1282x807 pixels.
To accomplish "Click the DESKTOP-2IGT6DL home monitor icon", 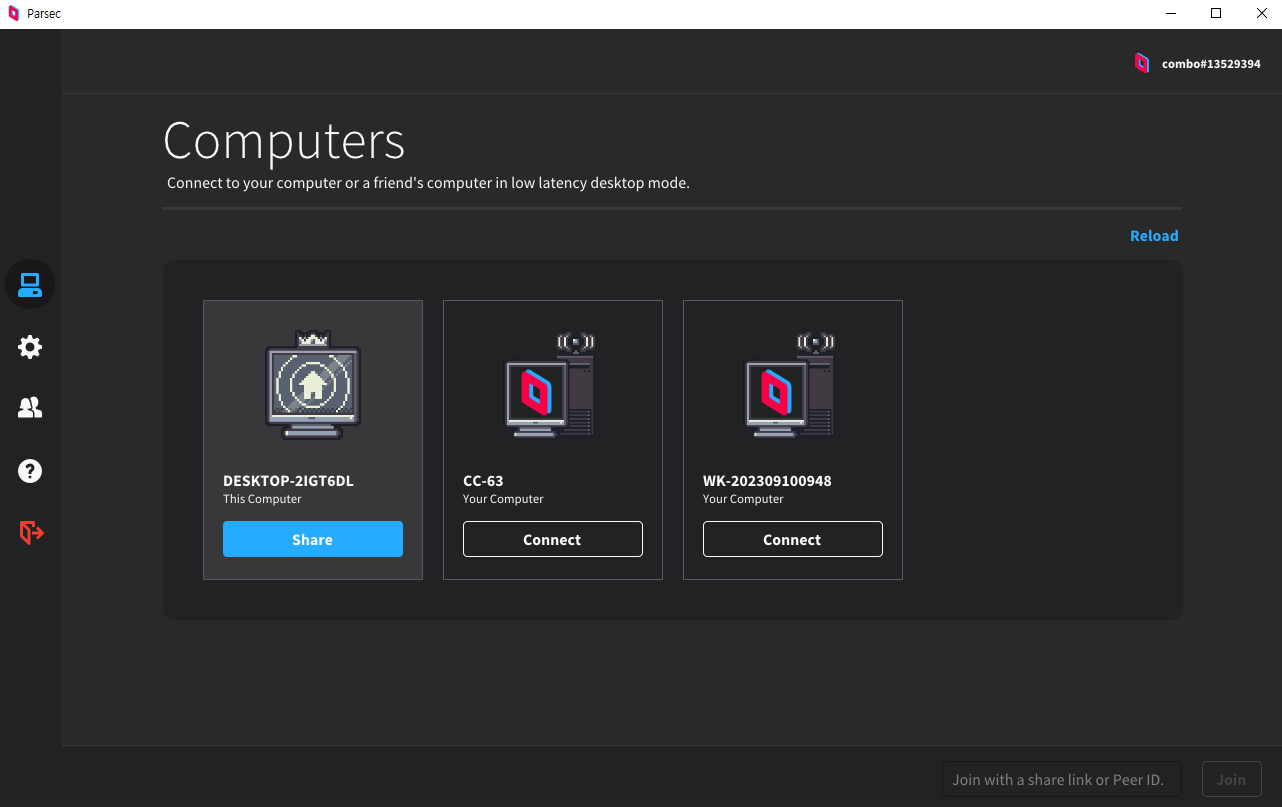I will 313,386.
